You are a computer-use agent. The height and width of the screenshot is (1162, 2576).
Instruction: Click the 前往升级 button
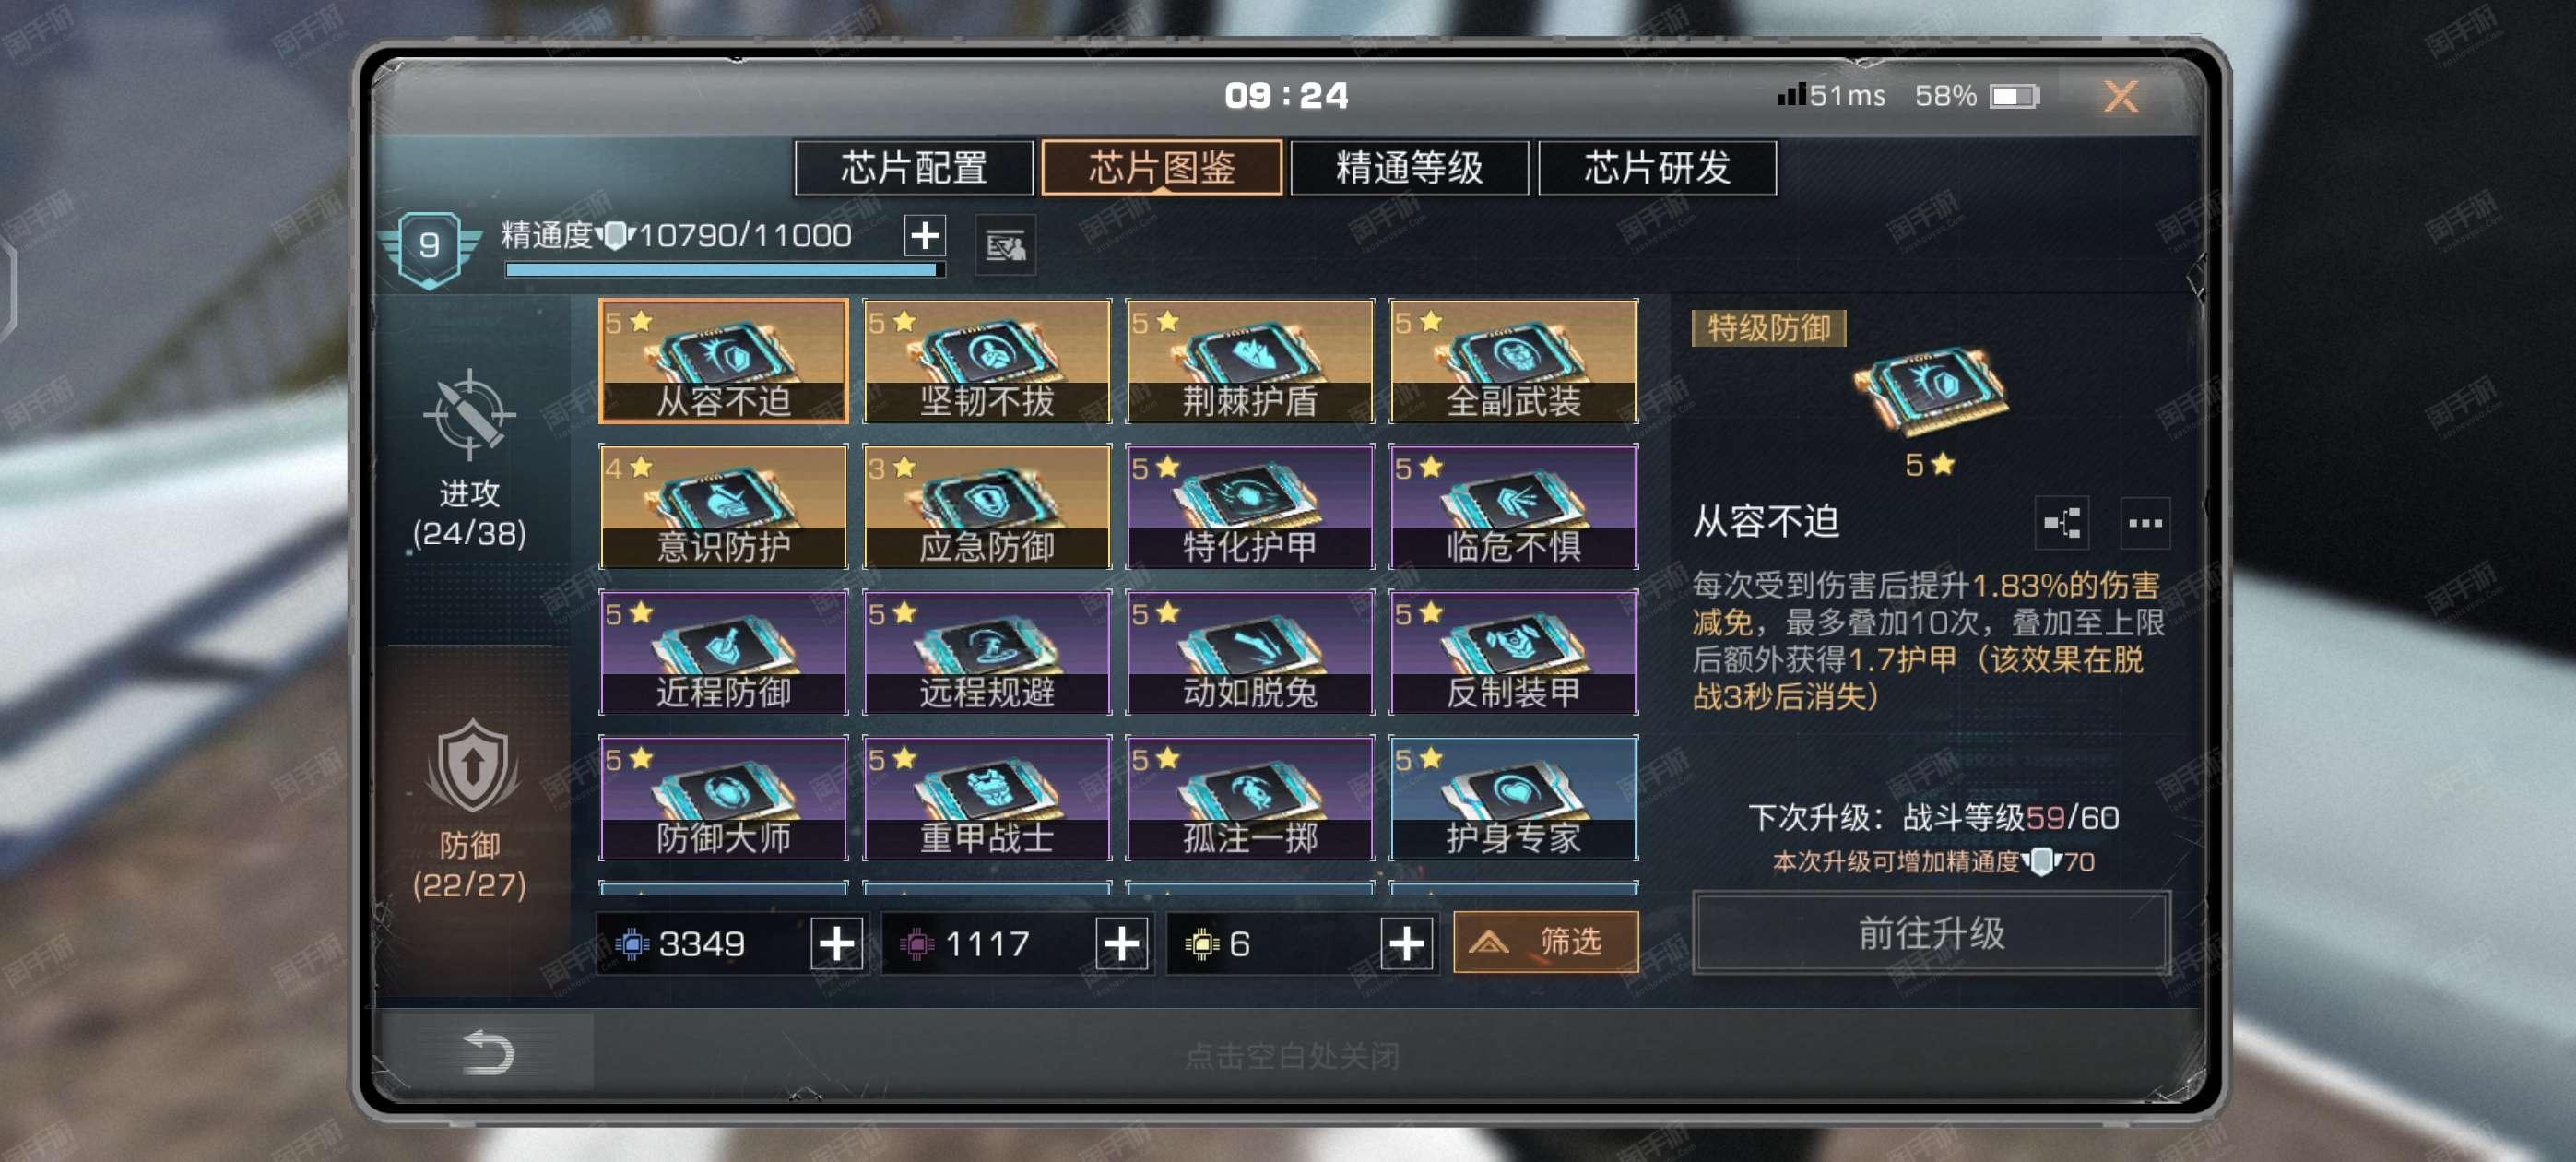(1931, 932)
